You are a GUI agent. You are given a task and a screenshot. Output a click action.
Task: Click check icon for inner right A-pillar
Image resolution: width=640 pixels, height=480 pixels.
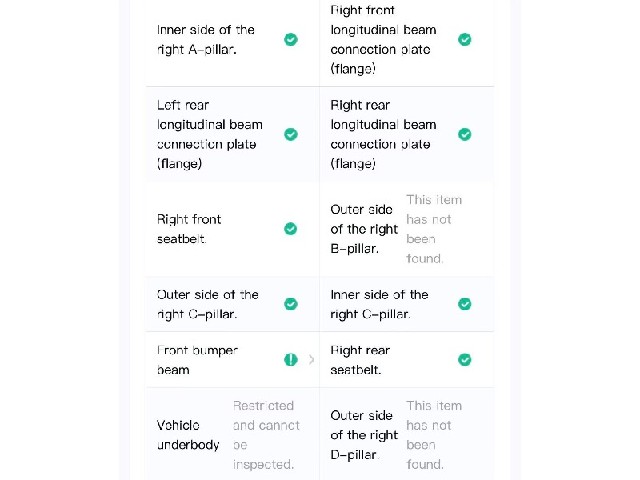click(291, 40)
